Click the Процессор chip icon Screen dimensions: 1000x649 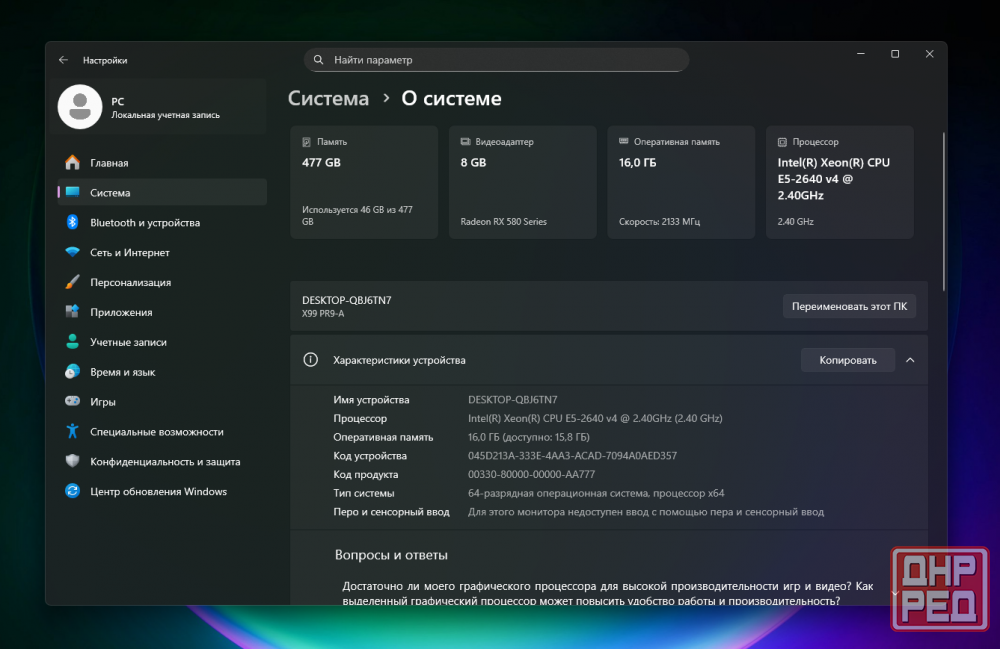pos(783,142)
